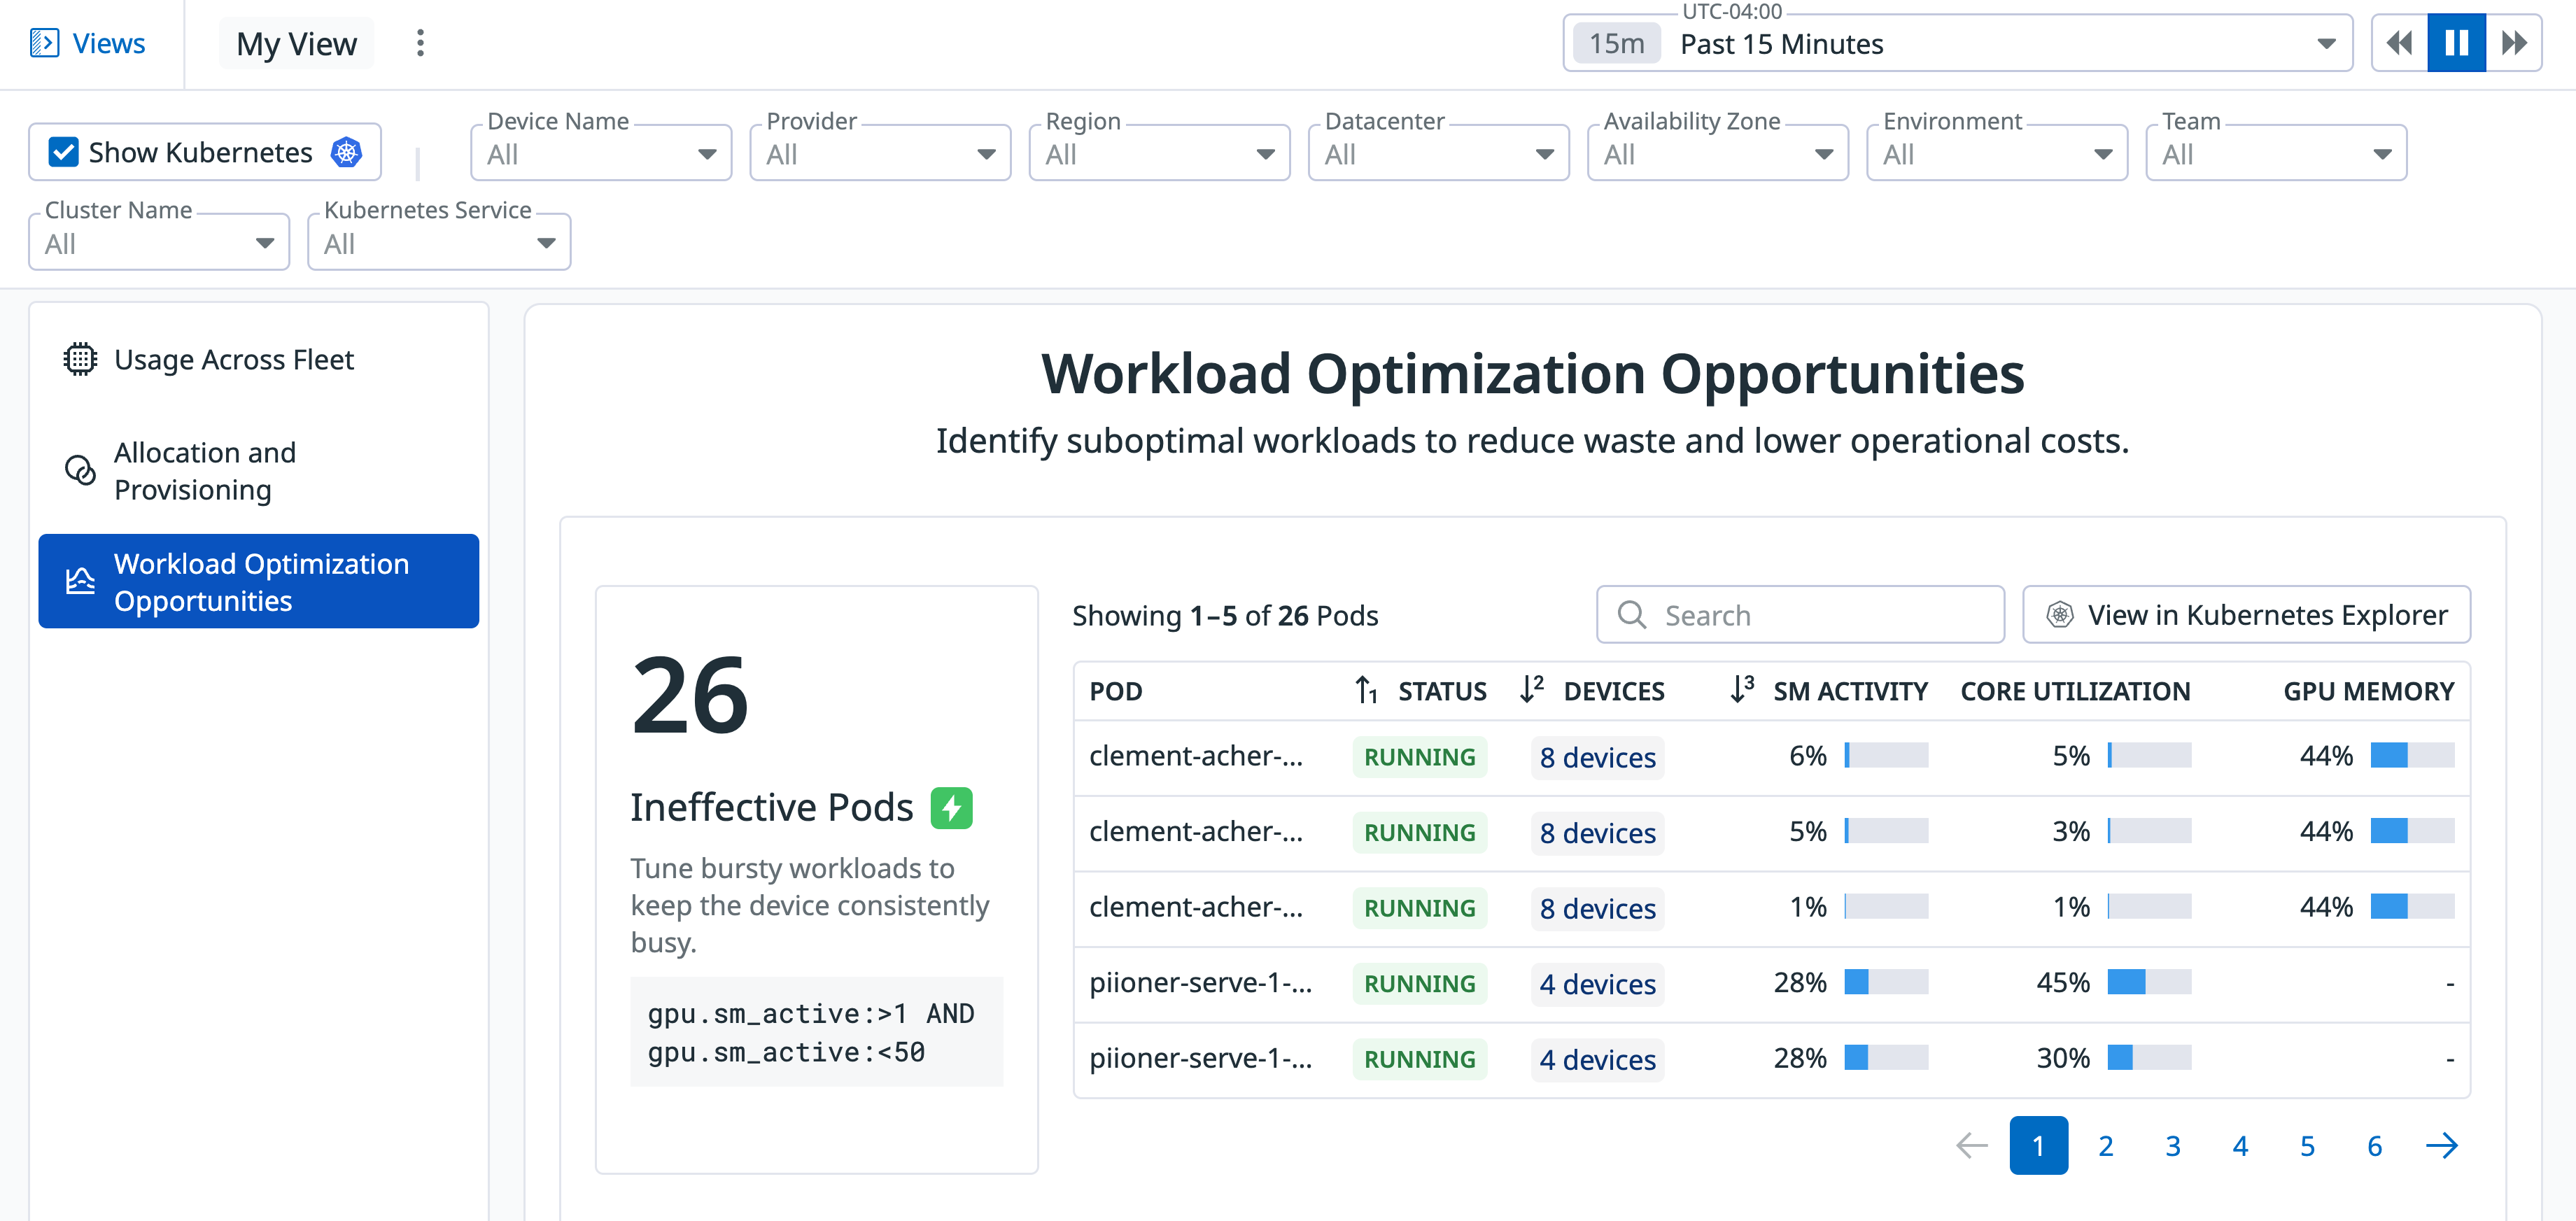This screenshot has height=1221, width=2576.
Task: Click the pause button for live updates
Action: (2456, 43)
